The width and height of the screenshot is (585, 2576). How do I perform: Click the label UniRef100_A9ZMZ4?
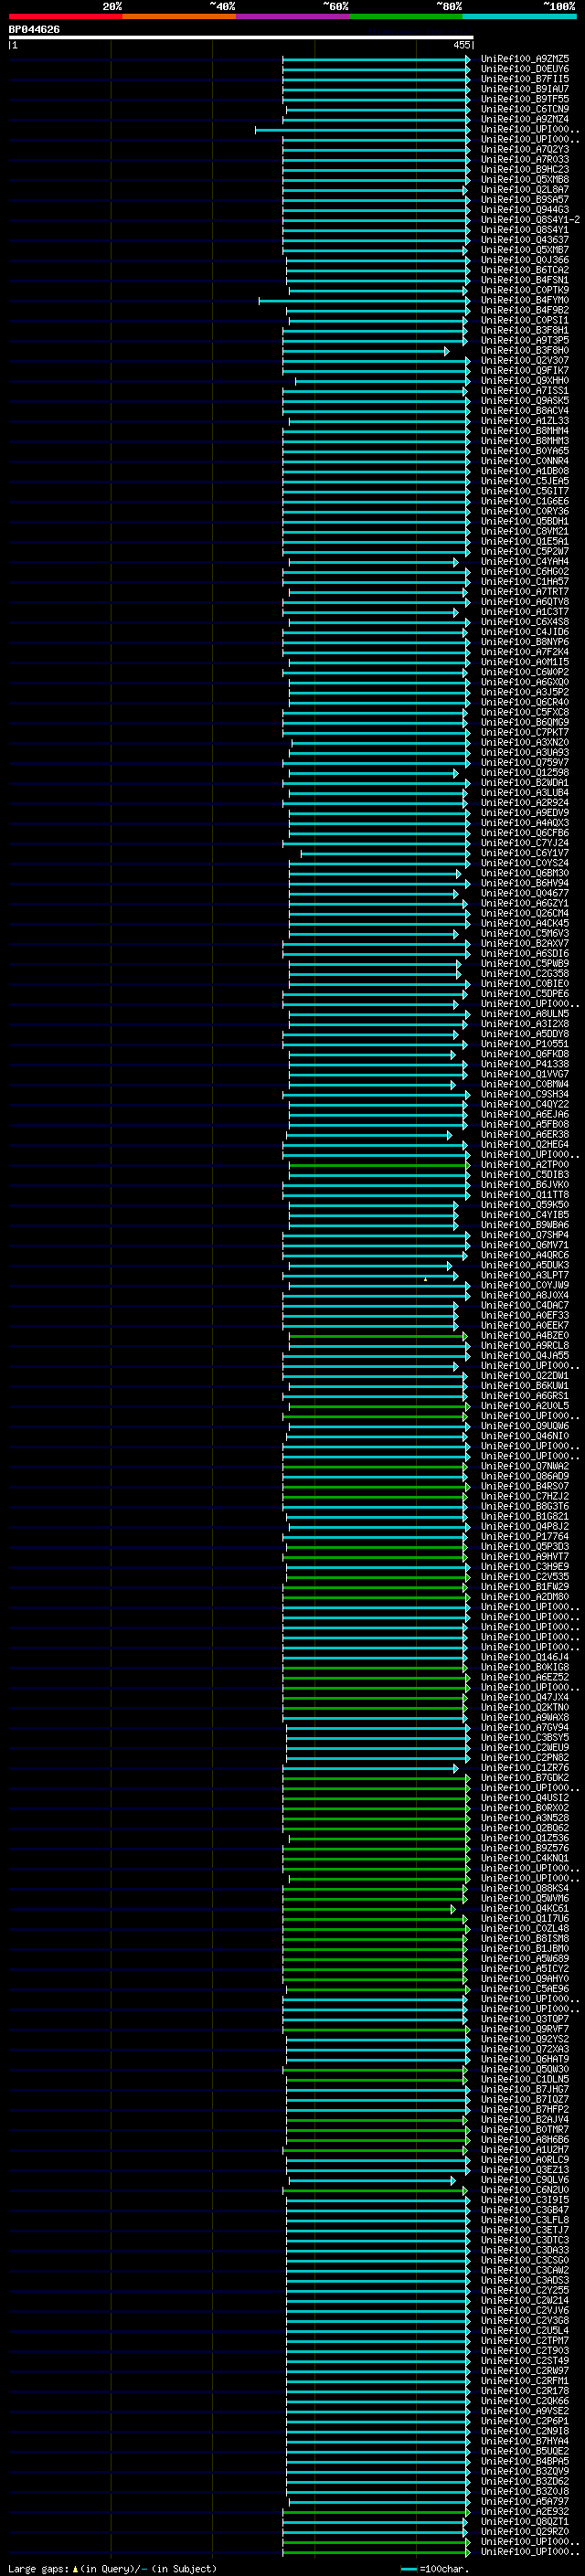pyautogui.click(x=525, y=119)
